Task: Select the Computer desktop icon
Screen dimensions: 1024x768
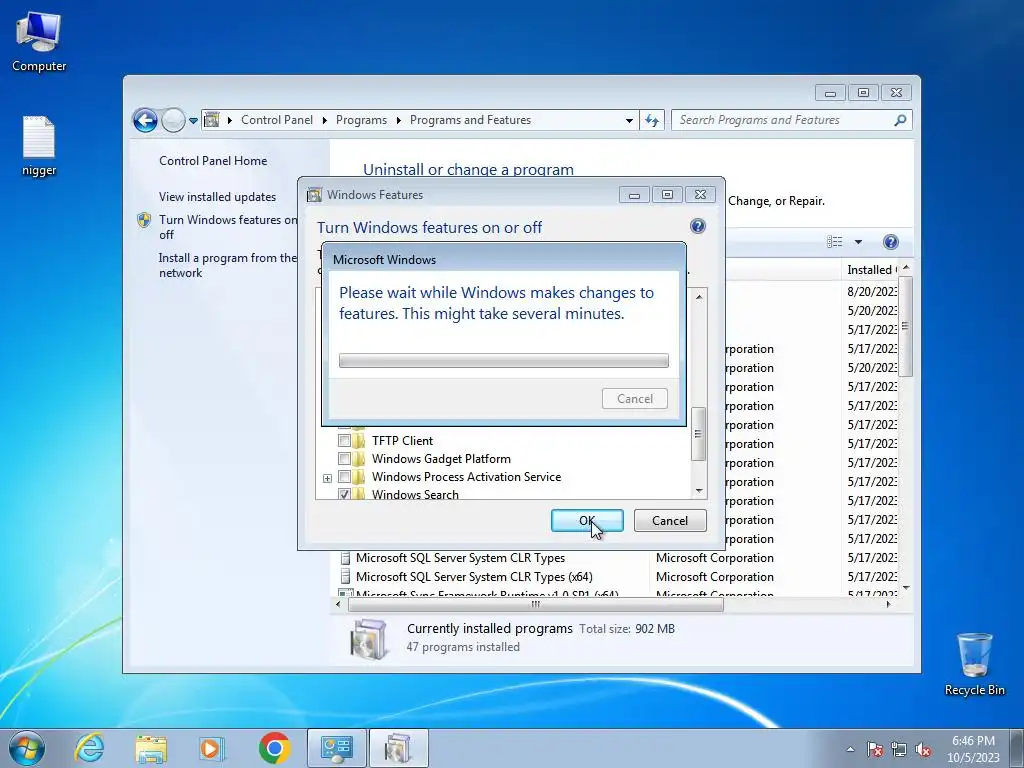Action: pos(39,40)
